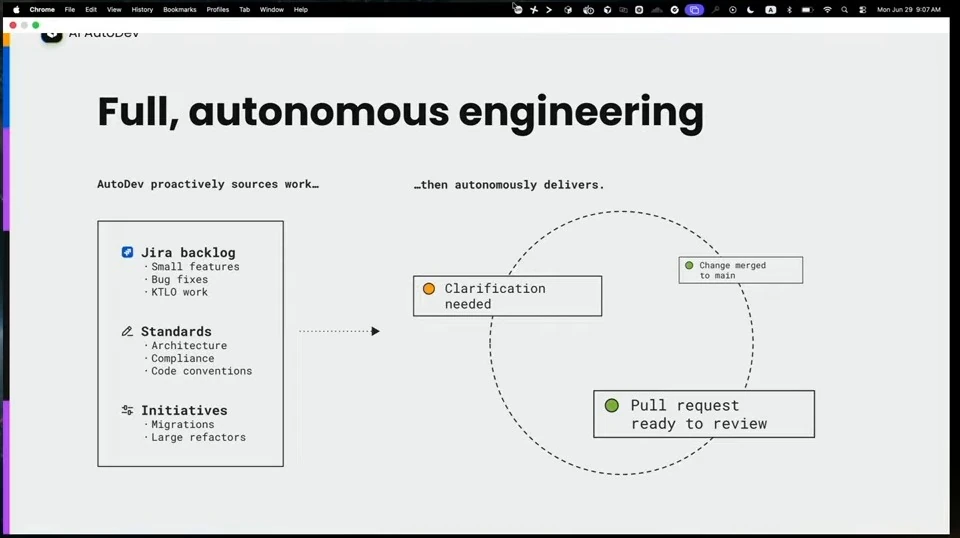Screen dimensions: 960x538
Task: Click the Jira backlog heading
Action: click(x=188, y=252)
